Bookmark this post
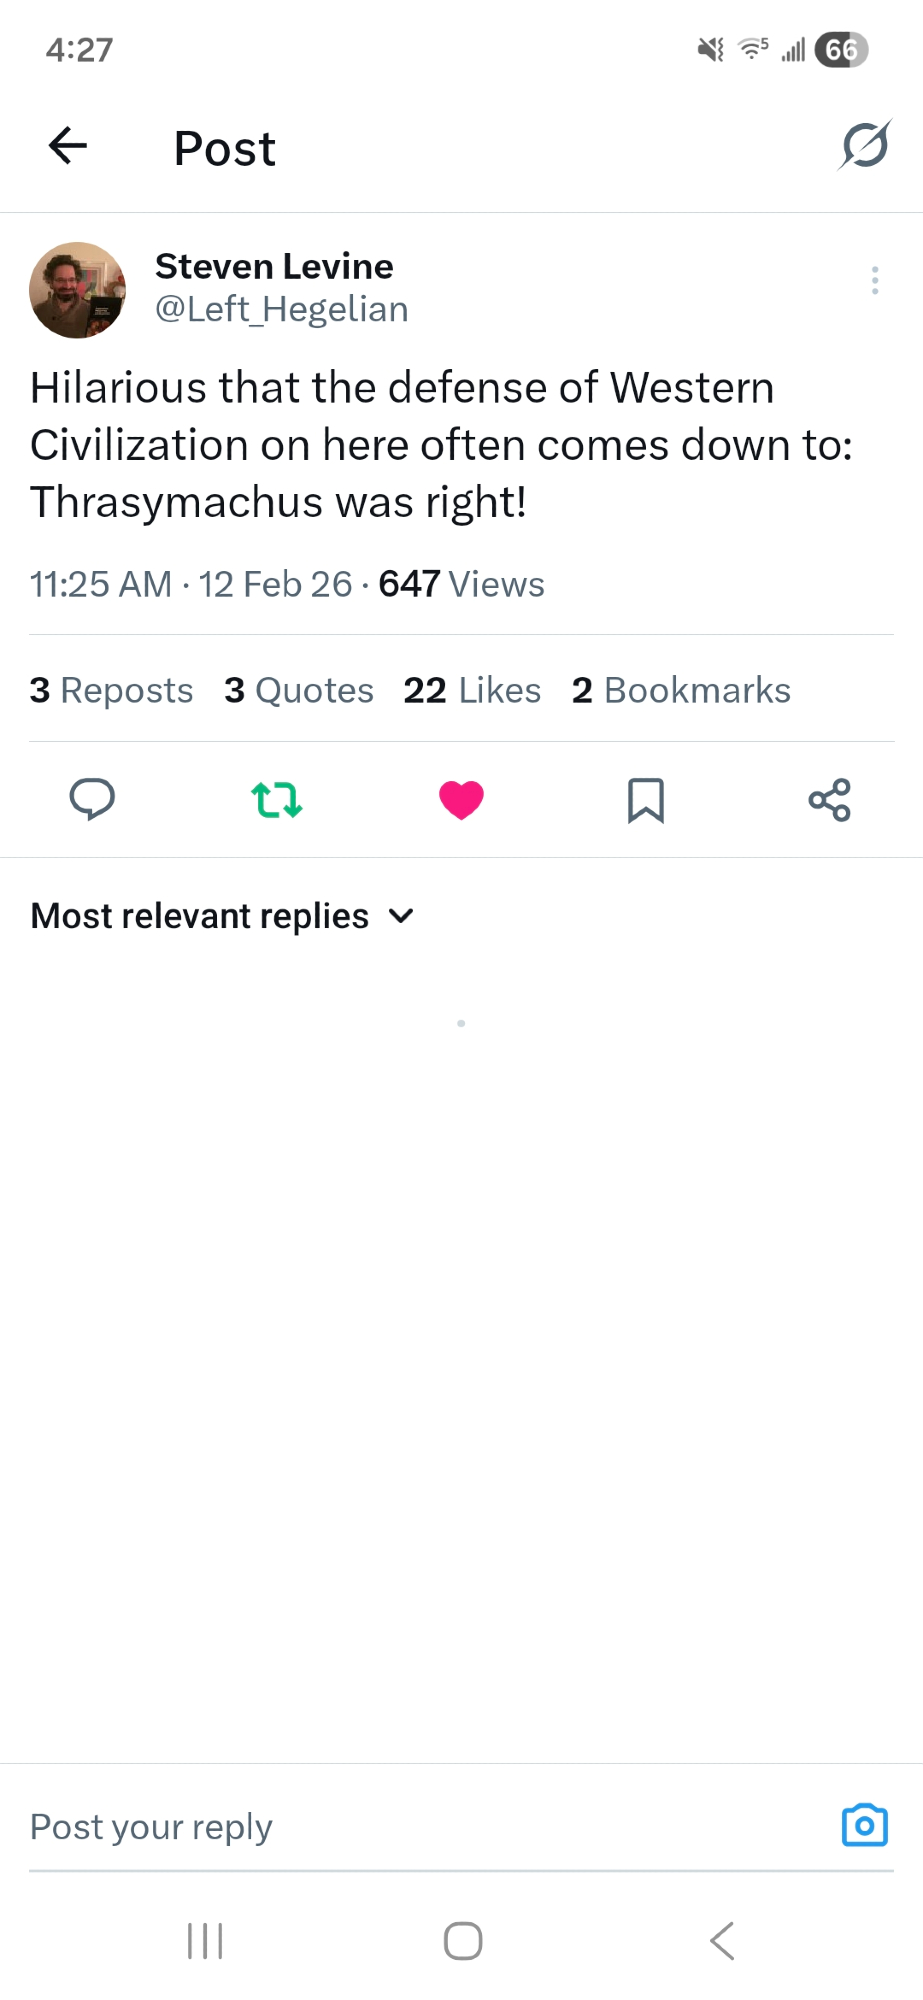923x2000 pixels. pos(645,800)
